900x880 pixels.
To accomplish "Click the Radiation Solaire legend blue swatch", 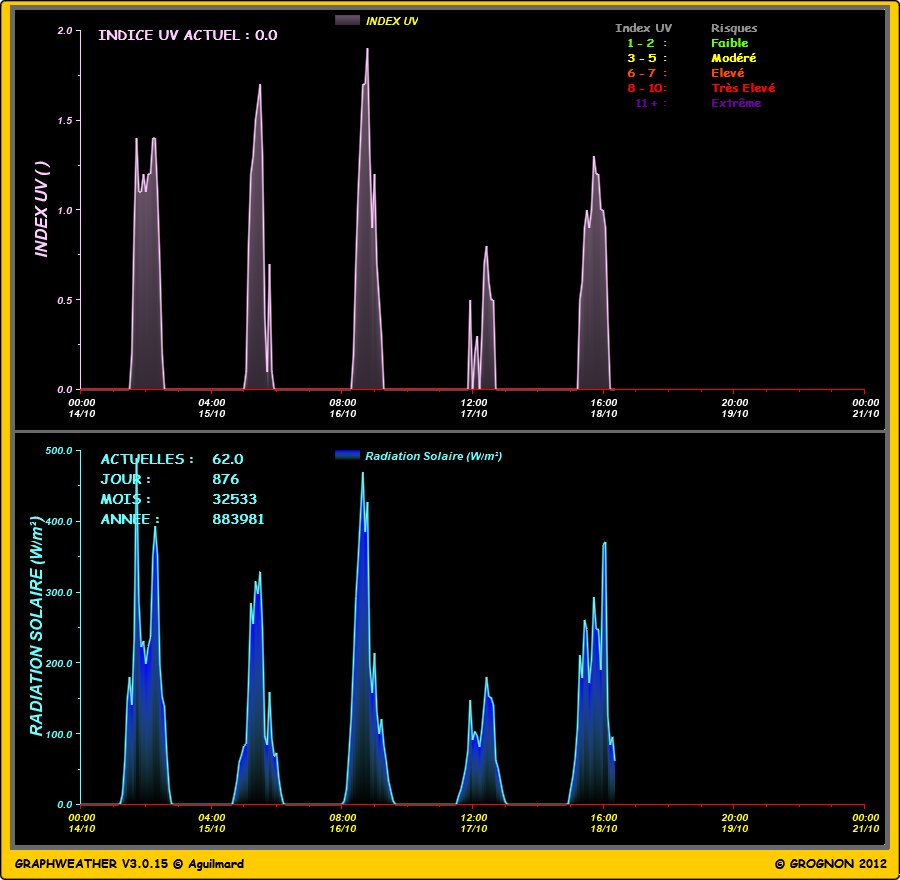I will [347, 455].
